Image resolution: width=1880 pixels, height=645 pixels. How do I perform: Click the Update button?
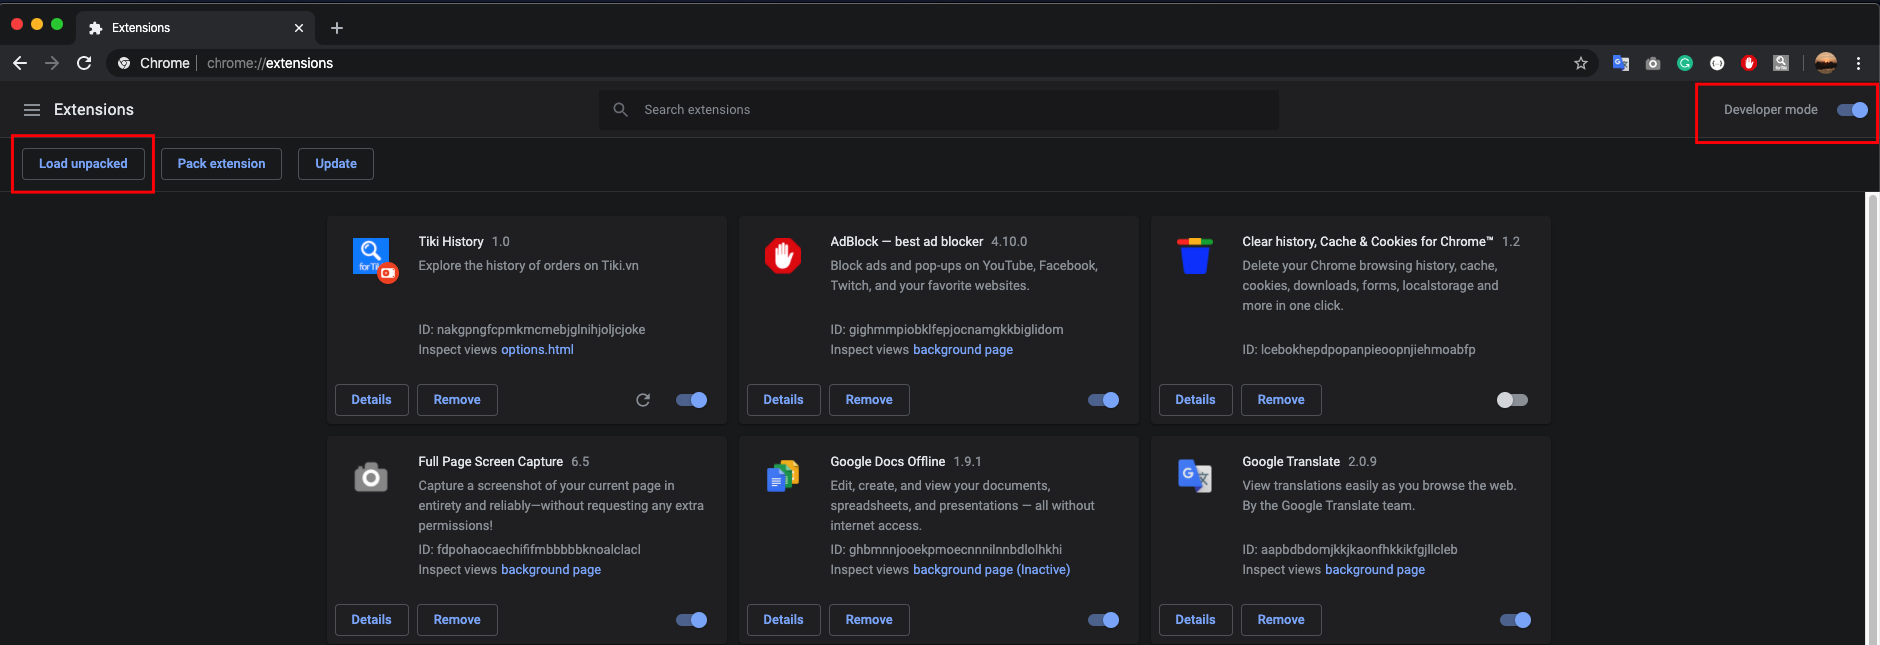tap(336, 164)
